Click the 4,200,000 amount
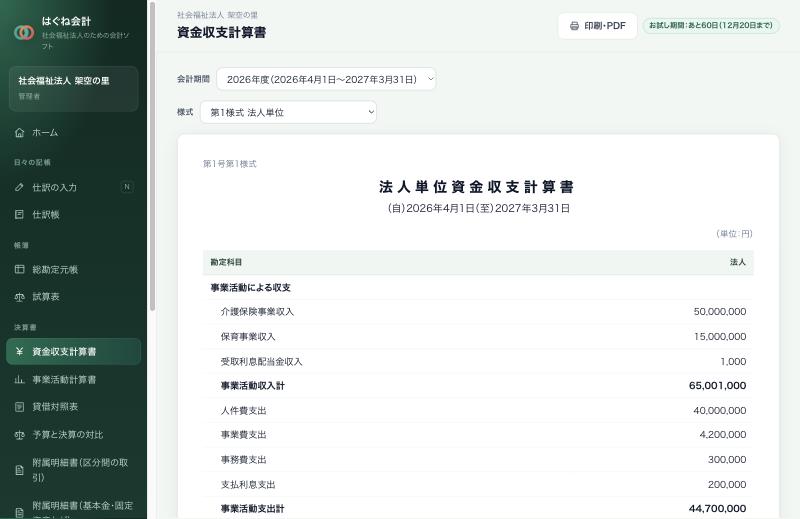Image resolution: width=800 pixels, height=519 pixels. [x=722, y=435]
